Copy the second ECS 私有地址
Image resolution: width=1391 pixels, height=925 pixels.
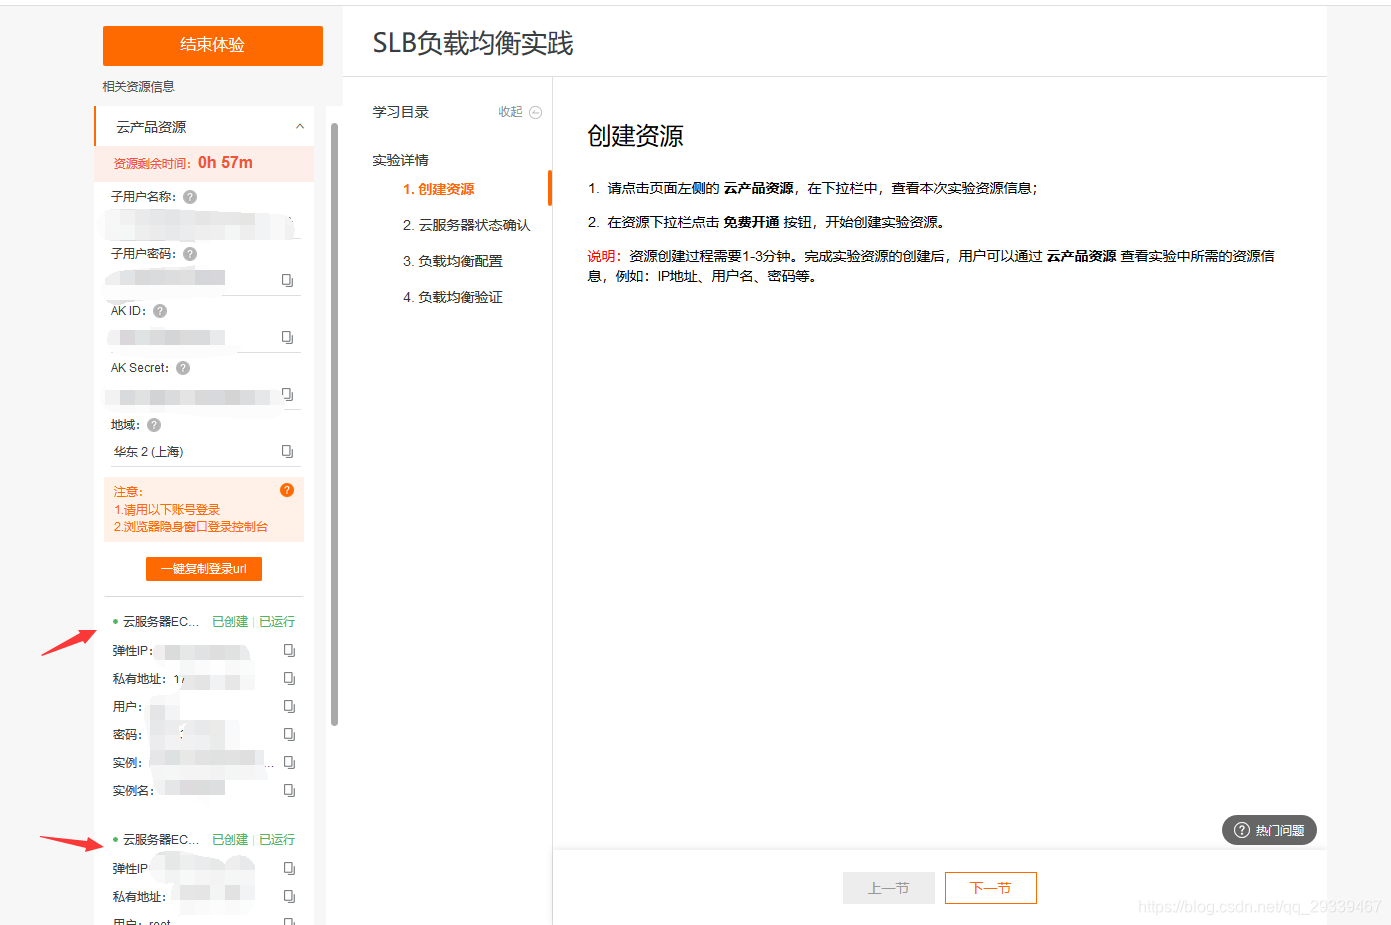tap(288, 896)
